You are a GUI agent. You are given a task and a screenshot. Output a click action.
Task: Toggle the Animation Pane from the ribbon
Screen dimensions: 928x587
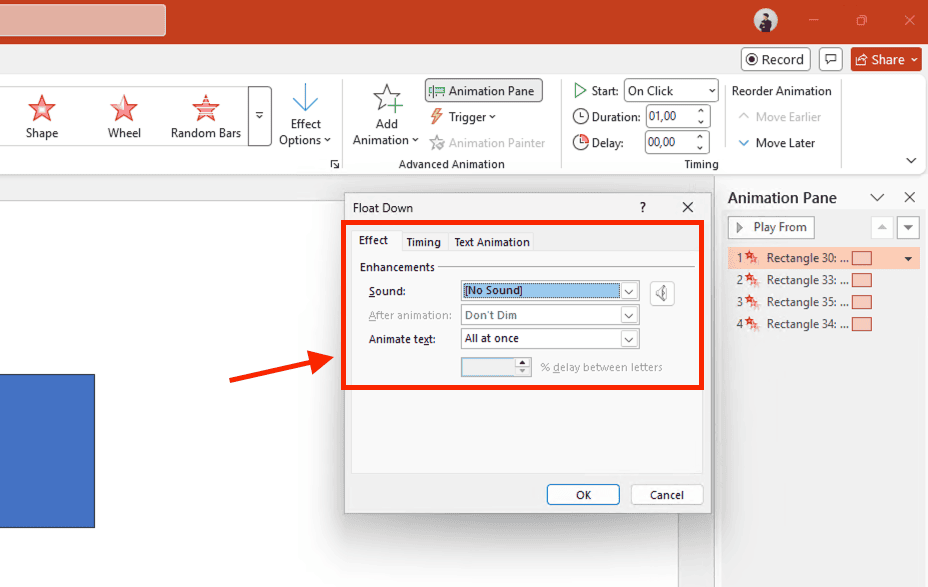click(x=483, y=90)
